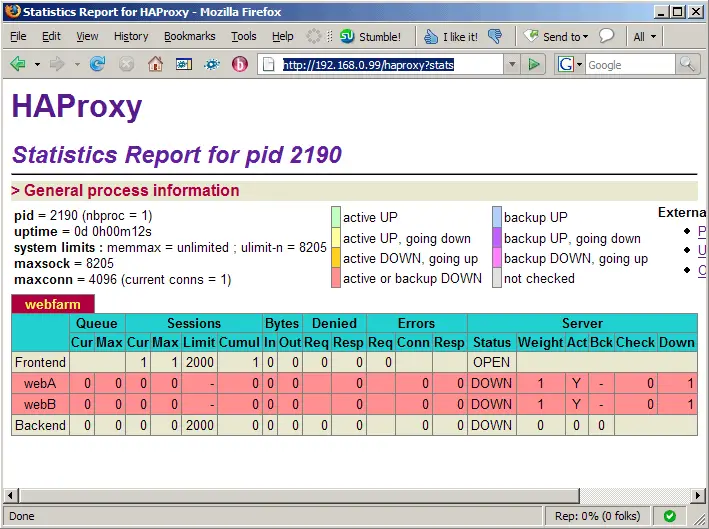
Task: Click the Rep: 0% (0 folks) status
Action: point(597,516)
